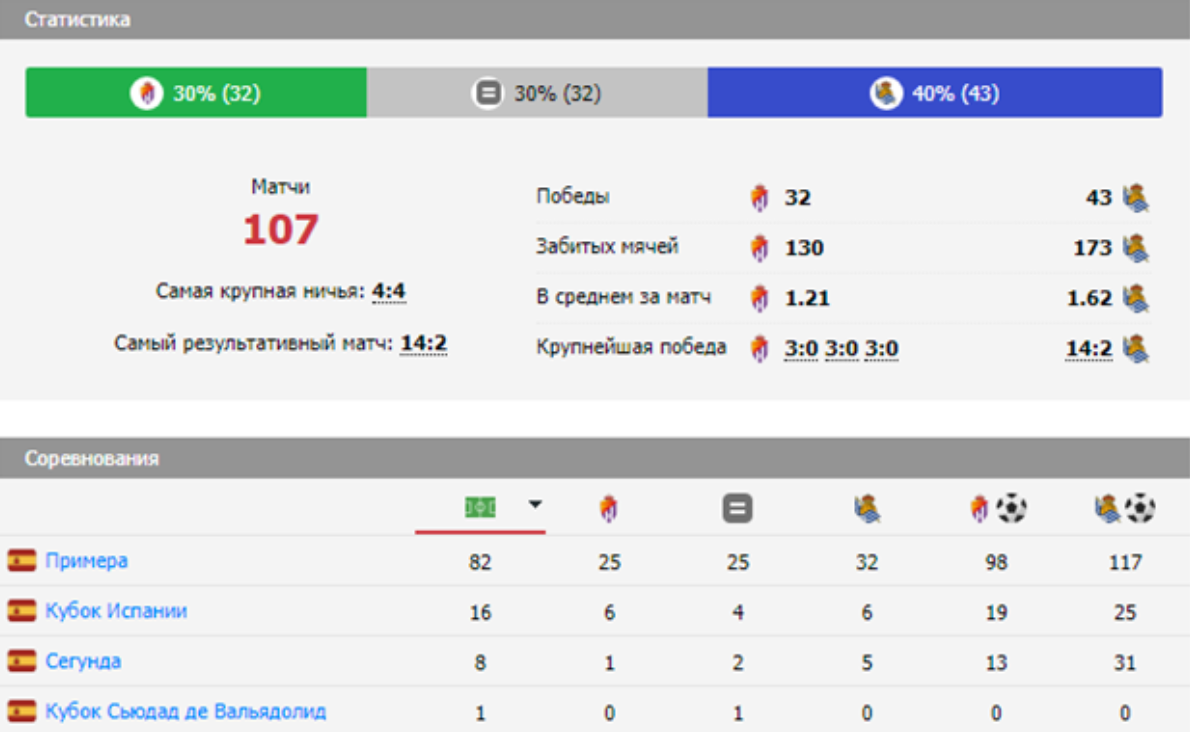Click the Spain flag beside Сегунда
Image resolution: width=1190 pixels, height=732 pixels.
click(21, 662)
